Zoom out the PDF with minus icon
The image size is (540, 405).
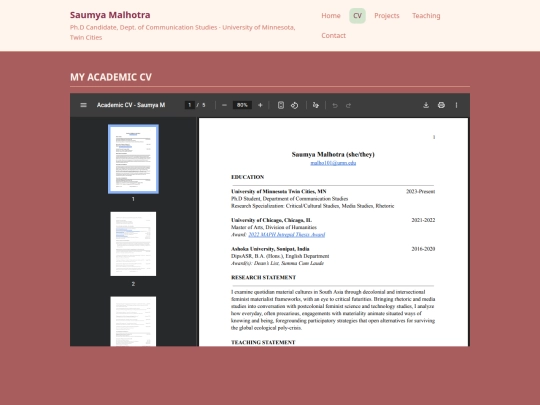[224, 105]
